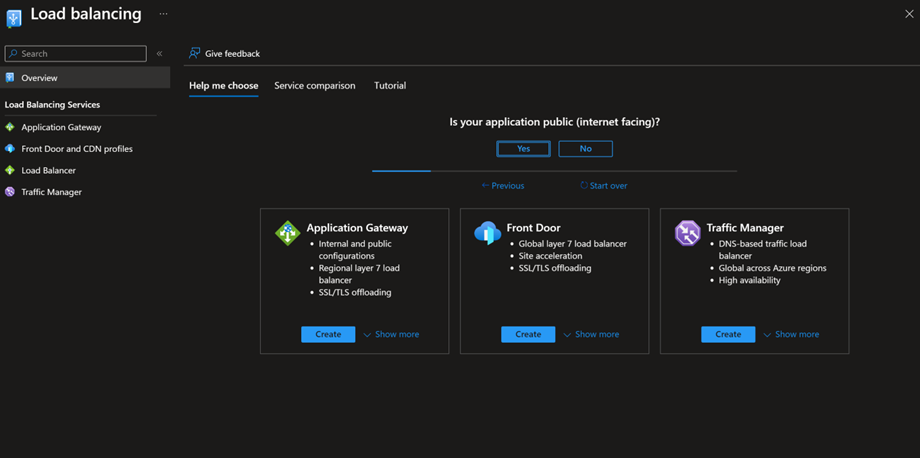Screen dimensions: 920x458
Task: Open the ellipsis menu next to Load balancing
Action: [163, 13]
